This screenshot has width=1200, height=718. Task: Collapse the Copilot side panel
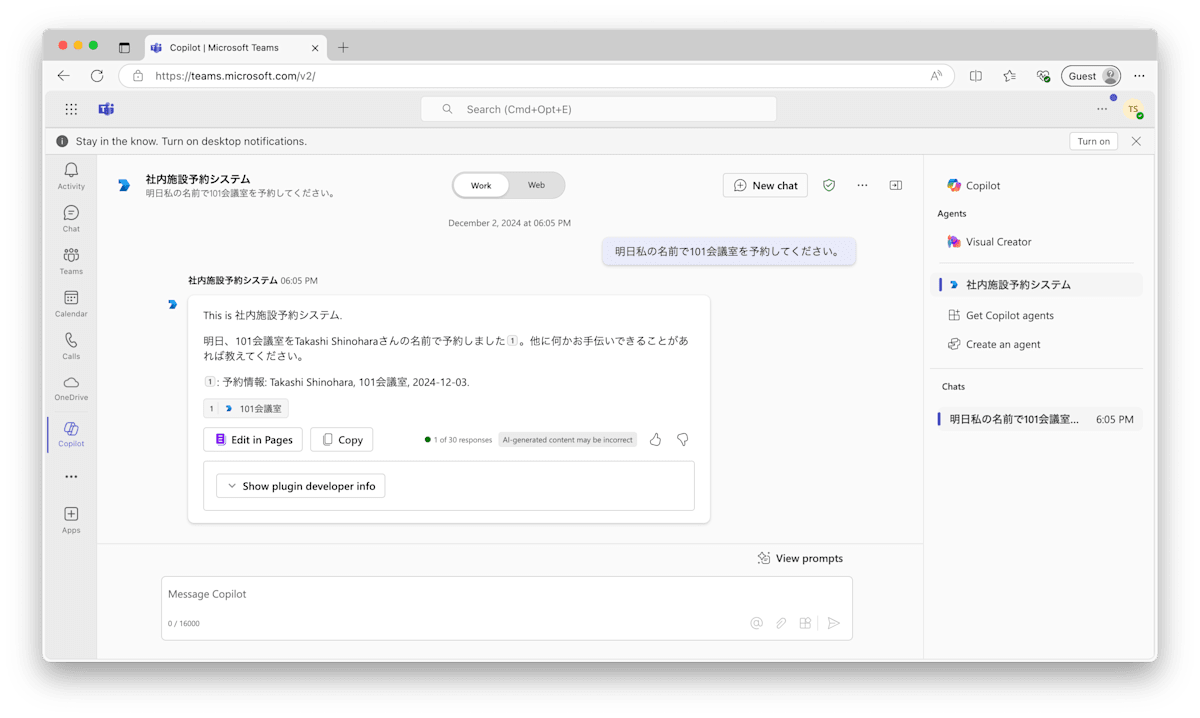coord(896,185)
